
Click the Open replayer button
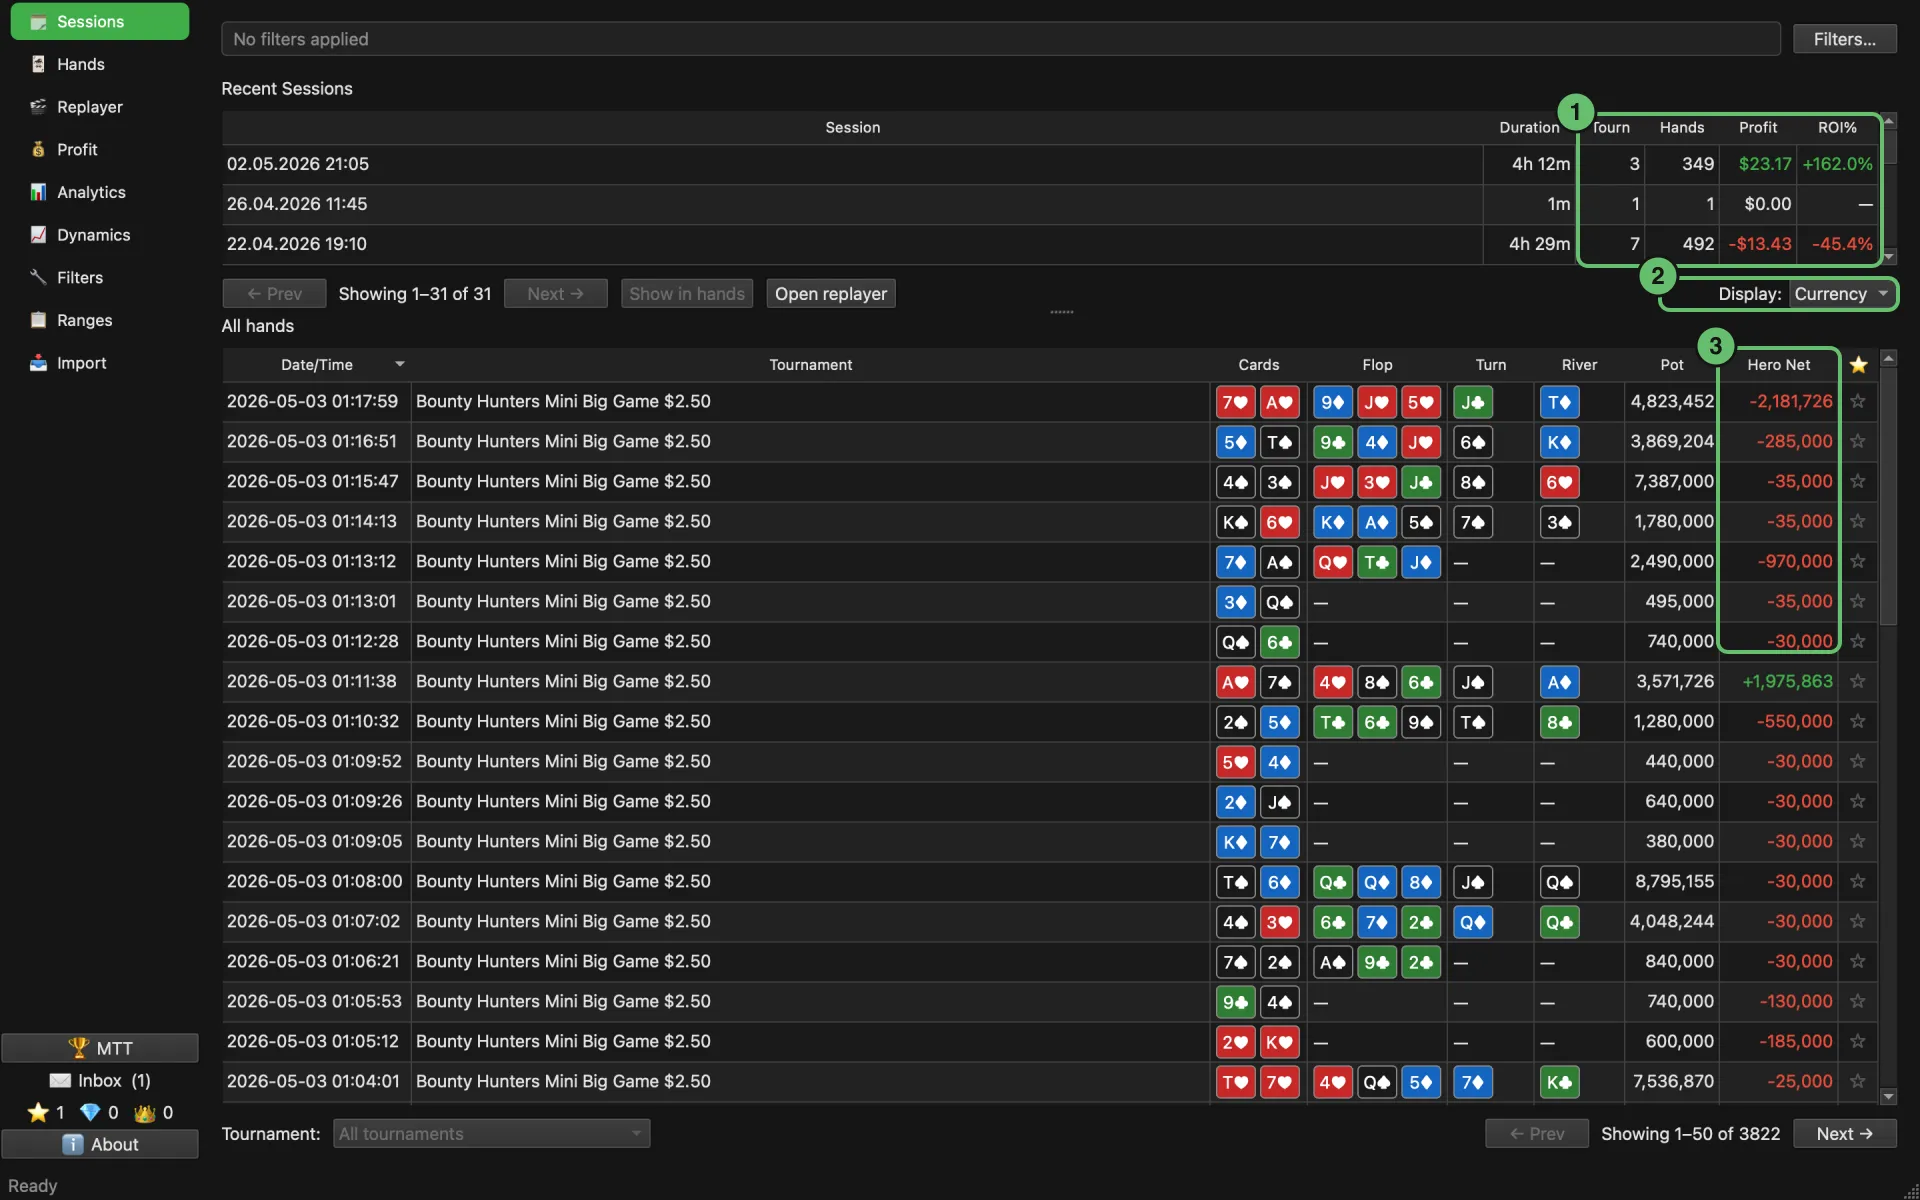[x=830, y=294]
